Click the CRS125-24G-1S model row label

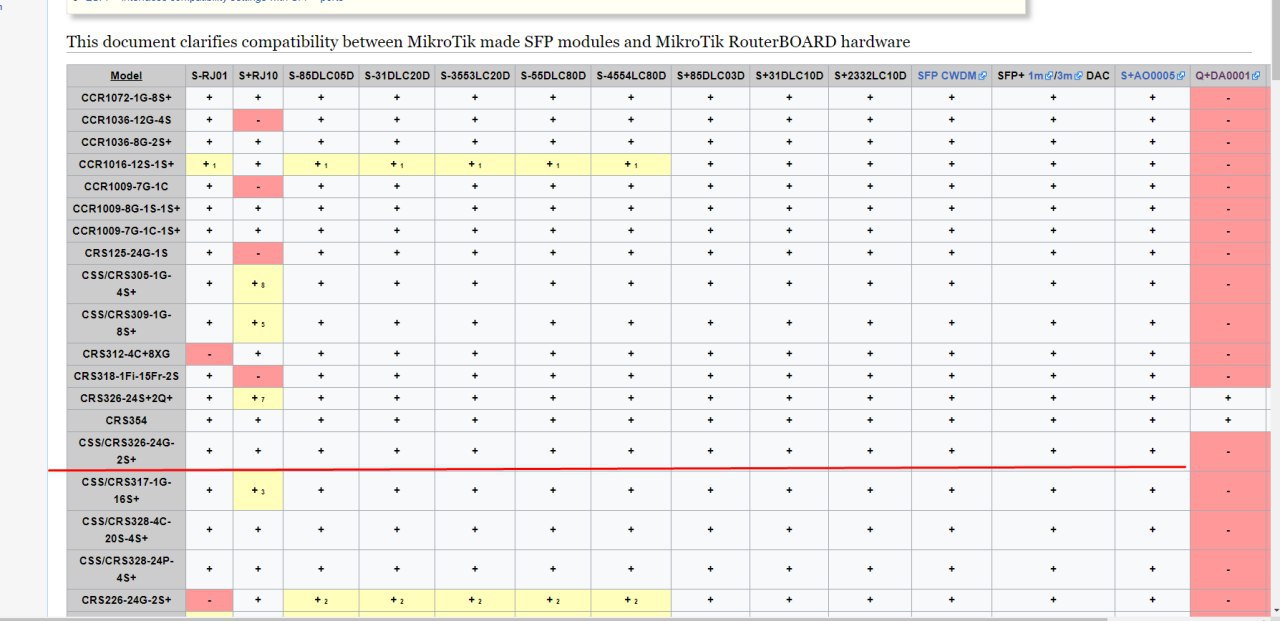coord(126,253)
